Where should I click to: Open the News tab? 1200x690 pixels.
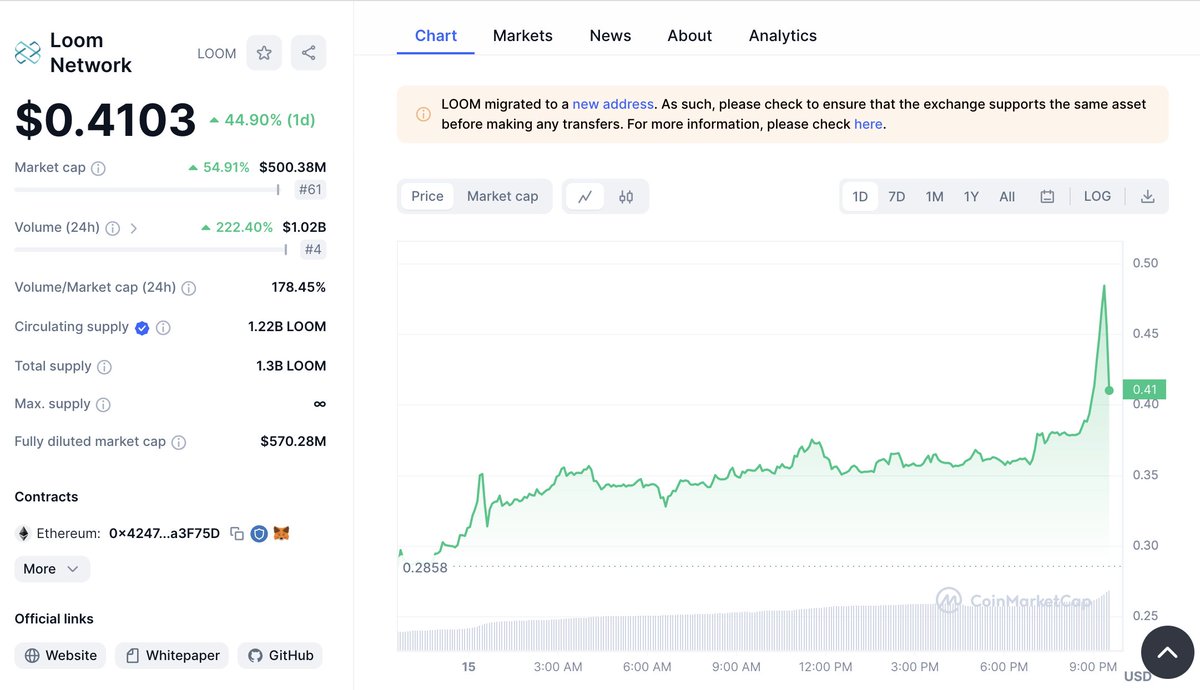tap(610, 36)
